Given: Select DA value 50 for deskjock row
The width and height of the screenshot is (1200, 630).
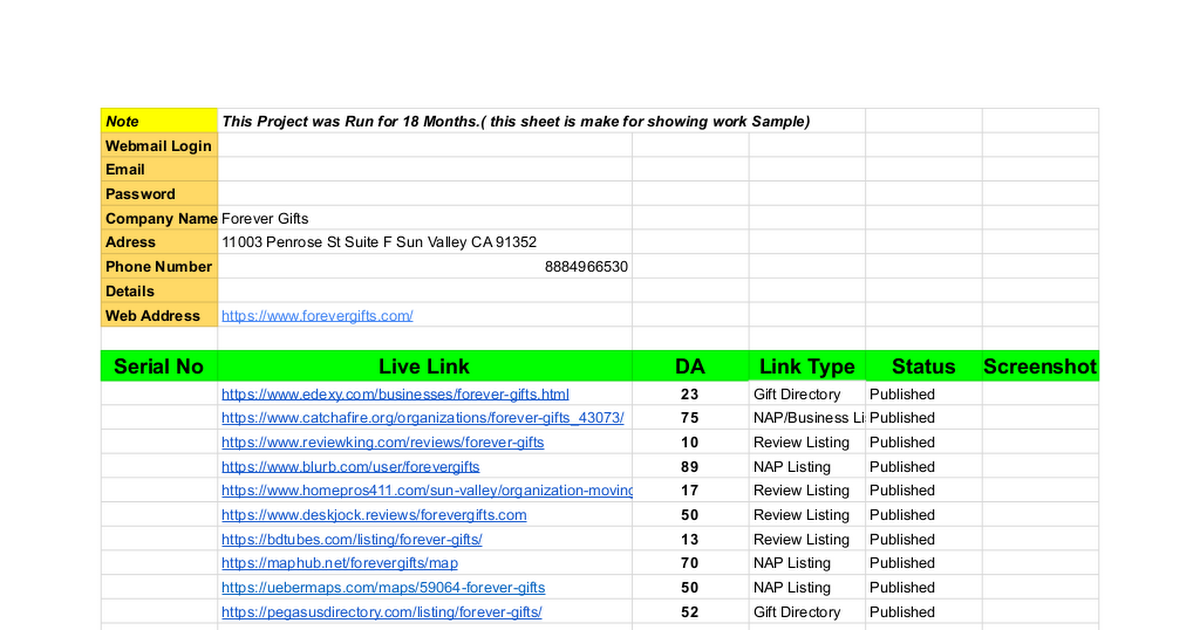Looking at the screenshot, I should pyautogui.click(x=690, y=515).
